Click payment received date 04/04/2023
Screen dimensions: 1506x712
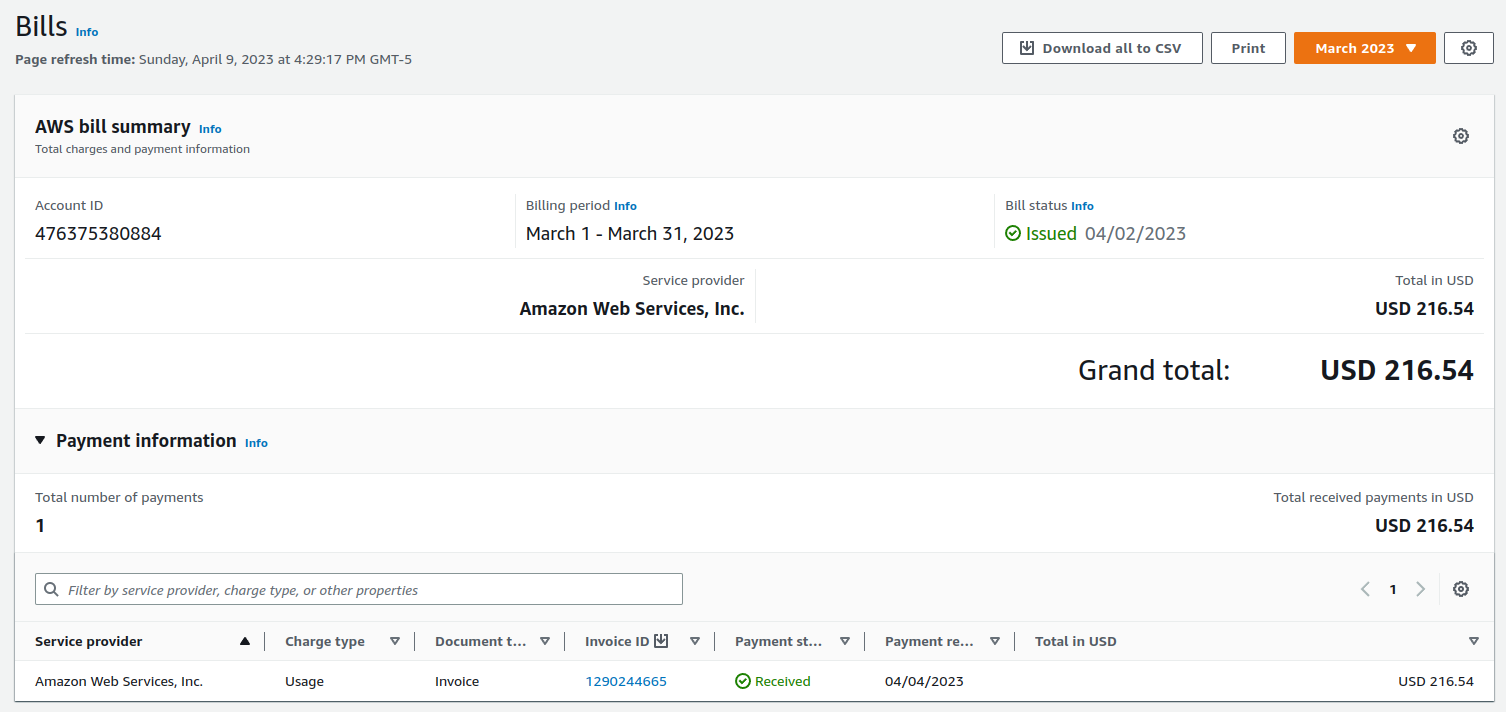point(924,681)
